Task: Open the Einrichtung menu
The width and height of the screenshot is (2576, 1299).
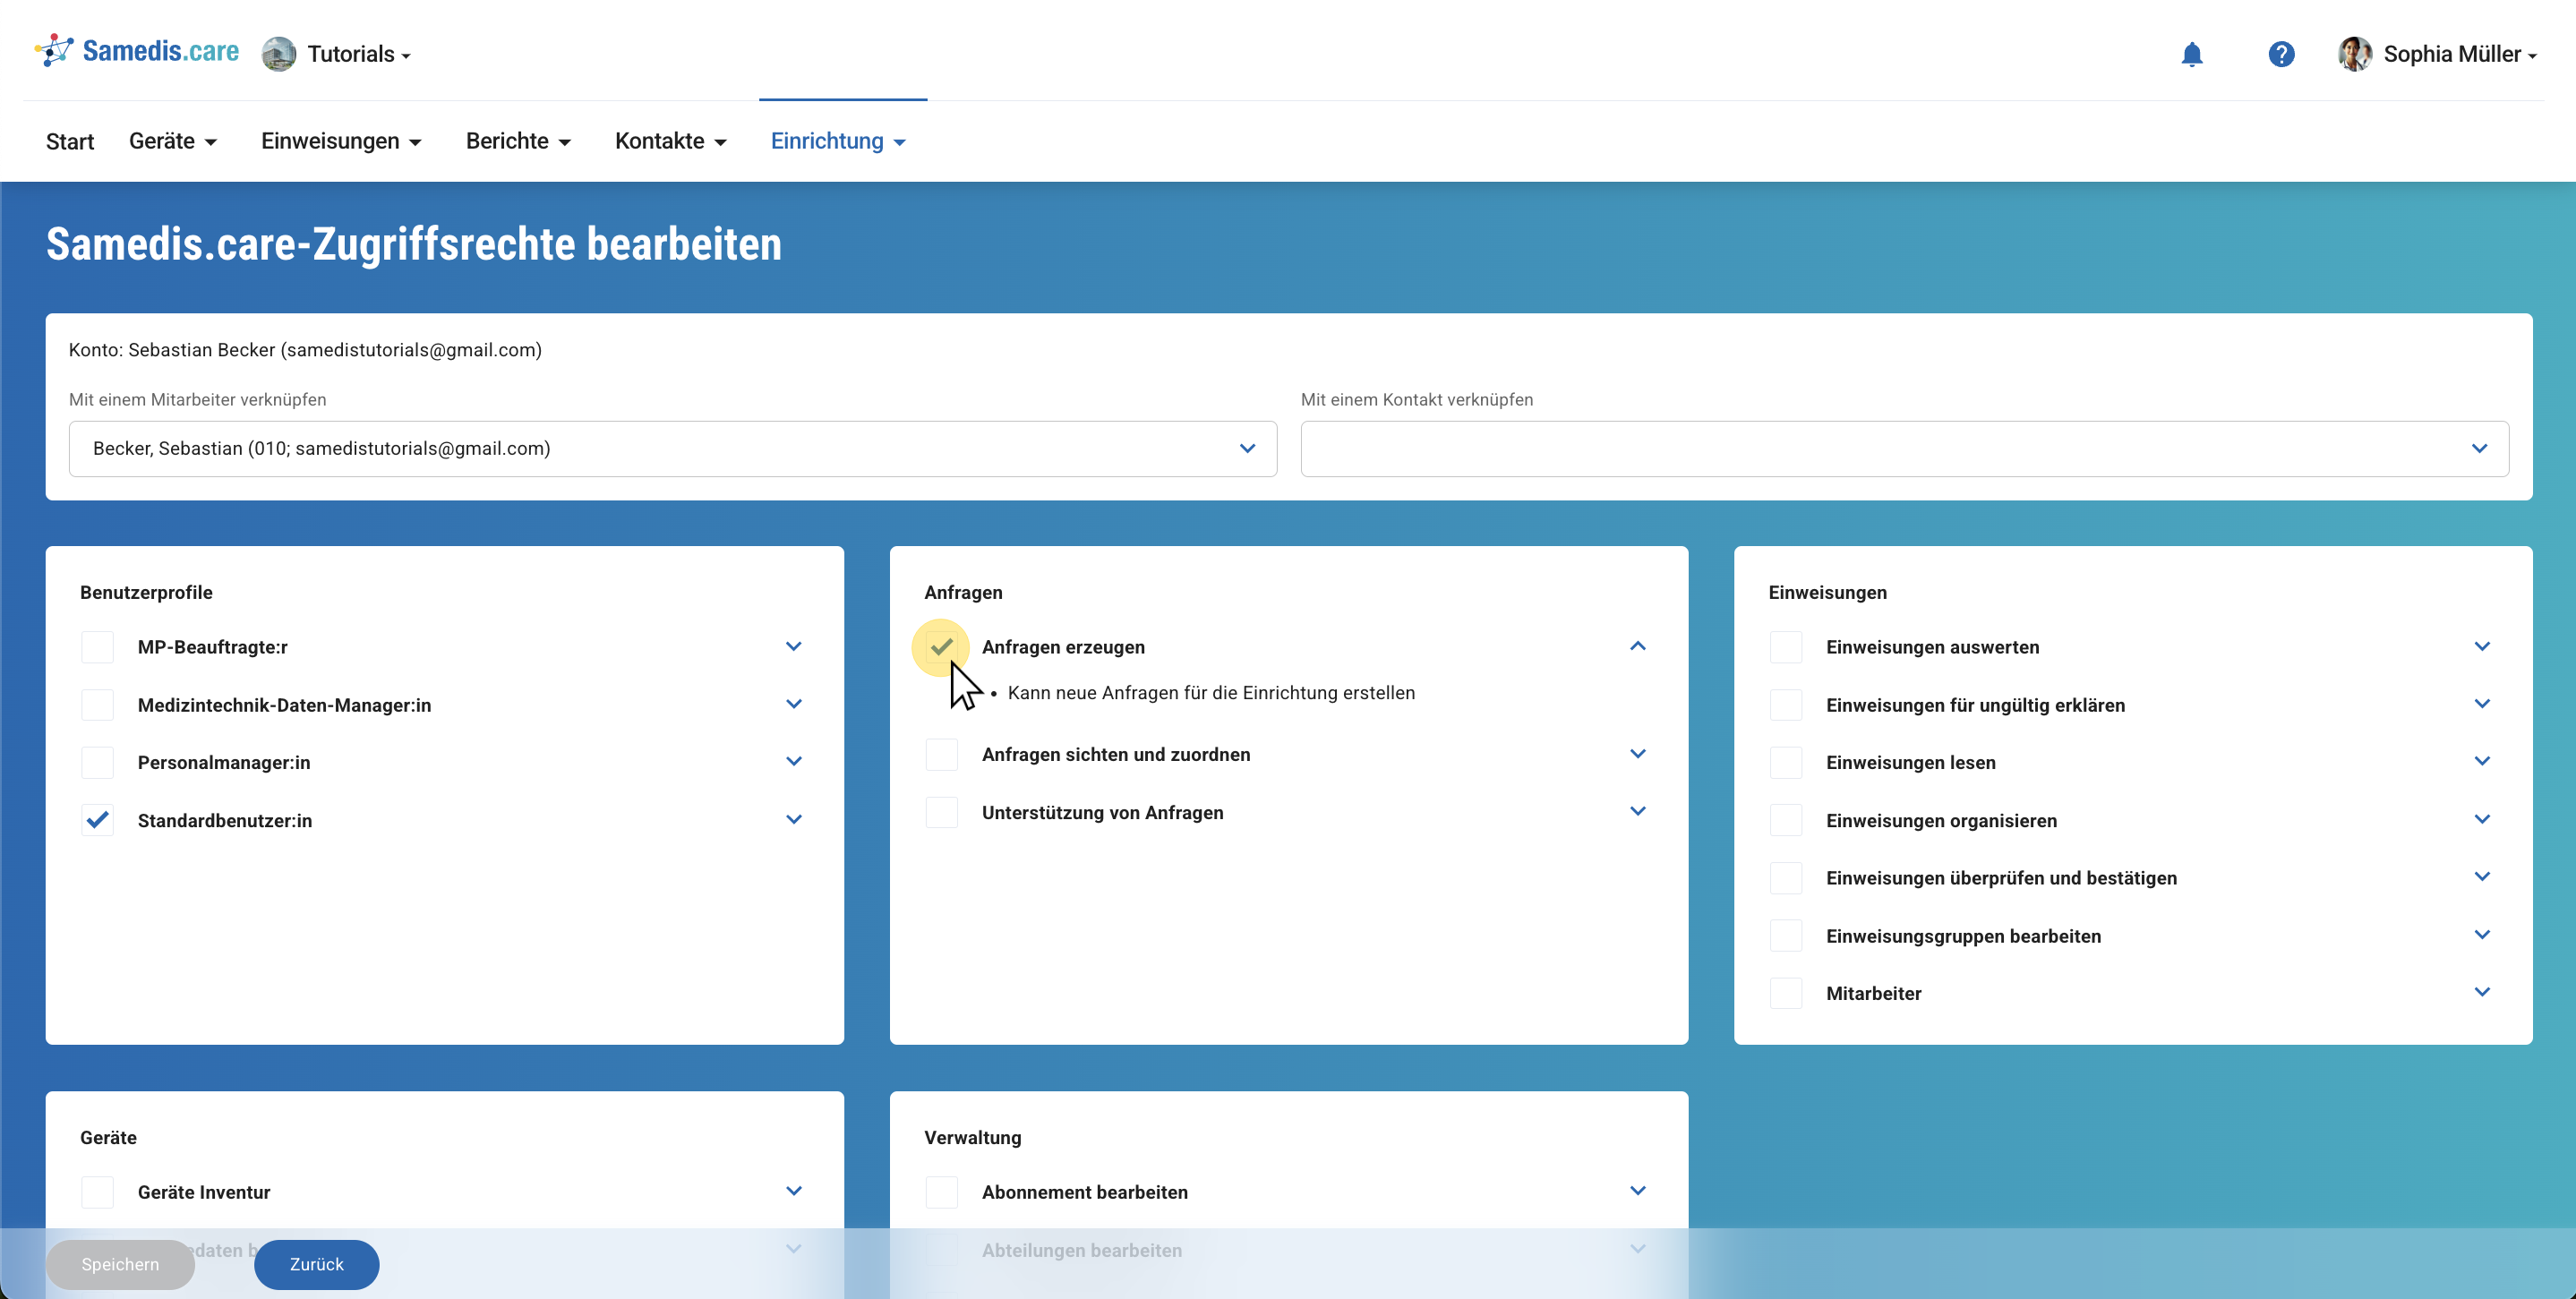Action: click(x=838, y=141)
